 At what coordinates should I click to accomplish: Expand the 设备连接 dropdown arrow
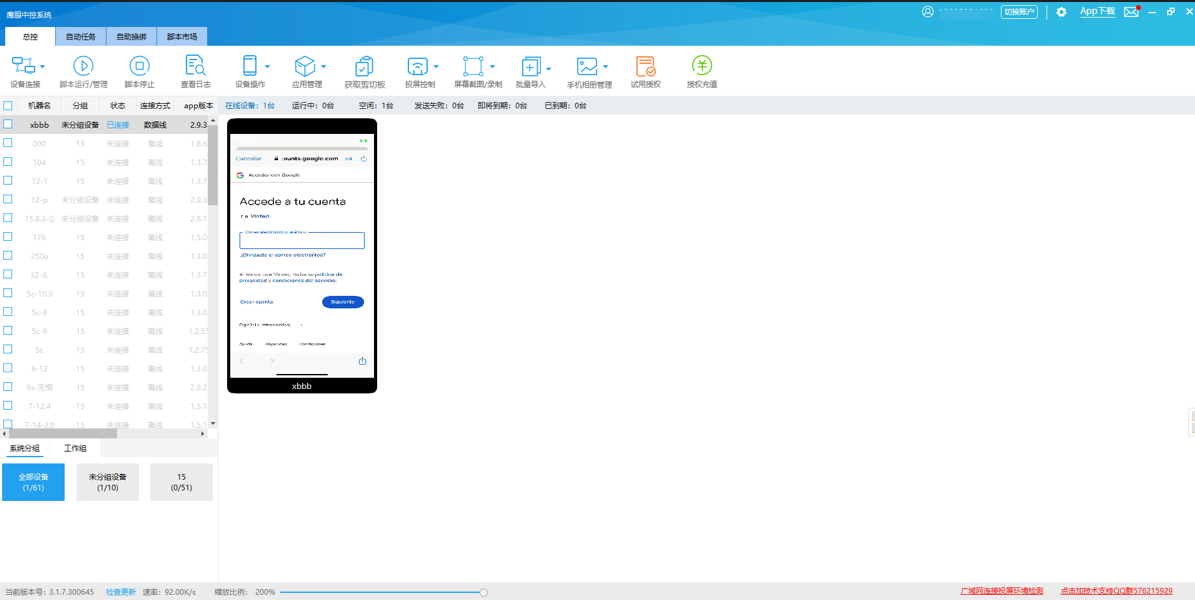point(42,66)
